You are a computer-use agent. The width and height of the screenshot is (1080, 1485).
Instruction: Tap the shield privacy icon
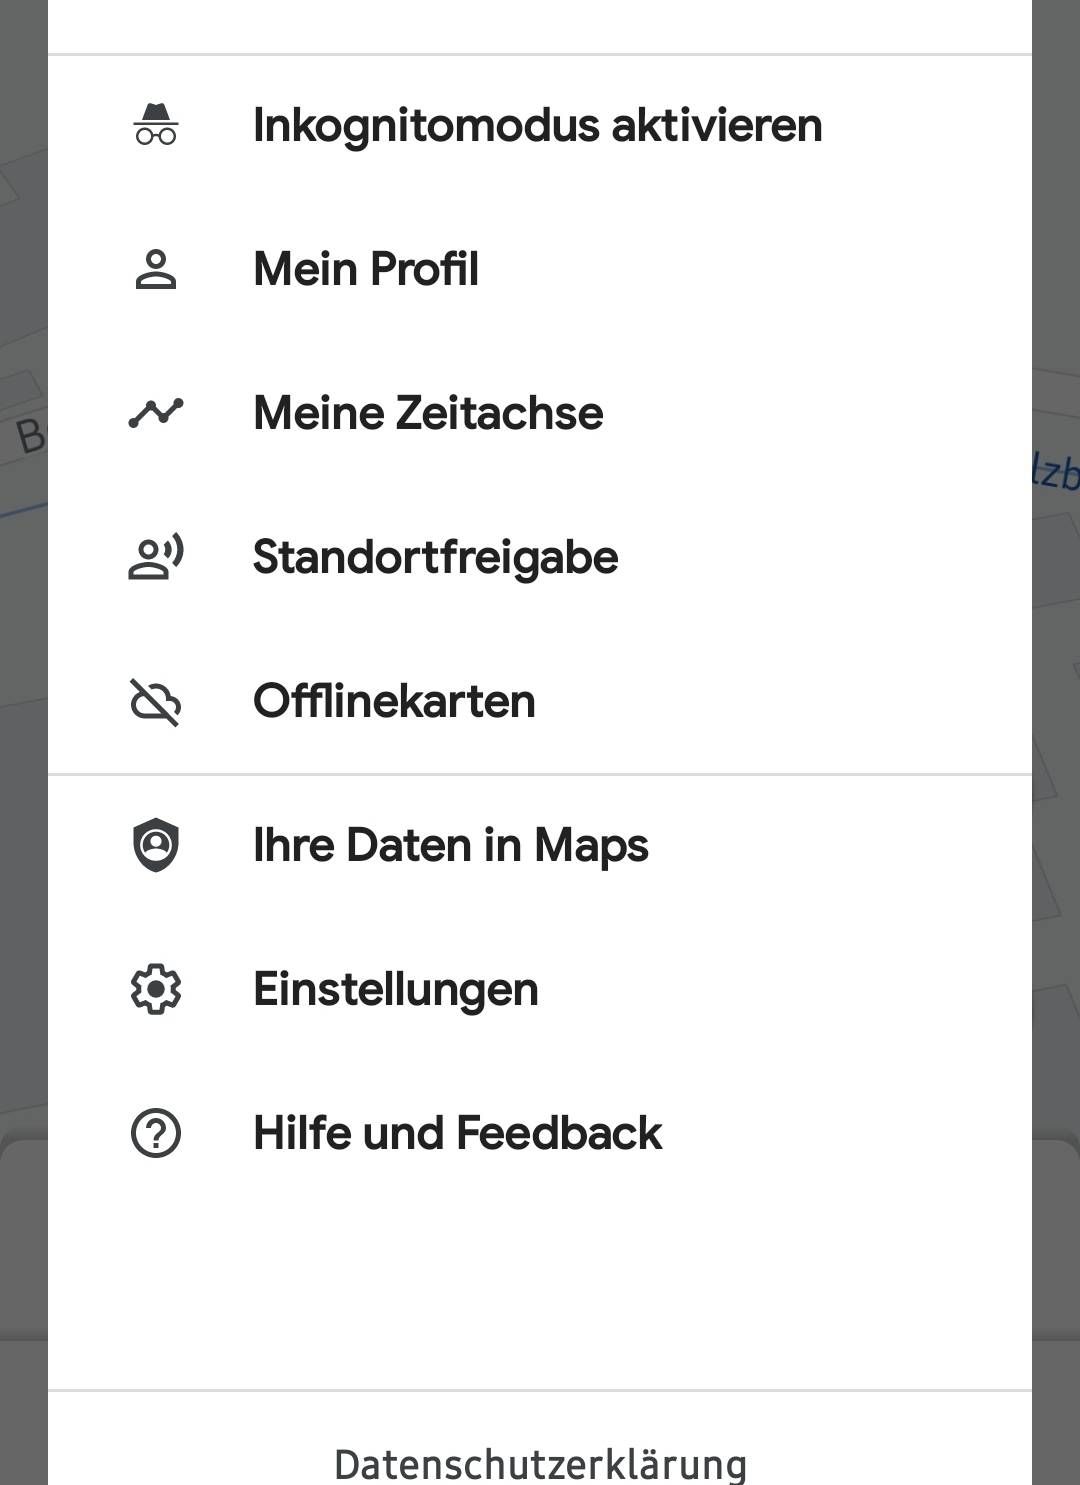pos(156,845)
